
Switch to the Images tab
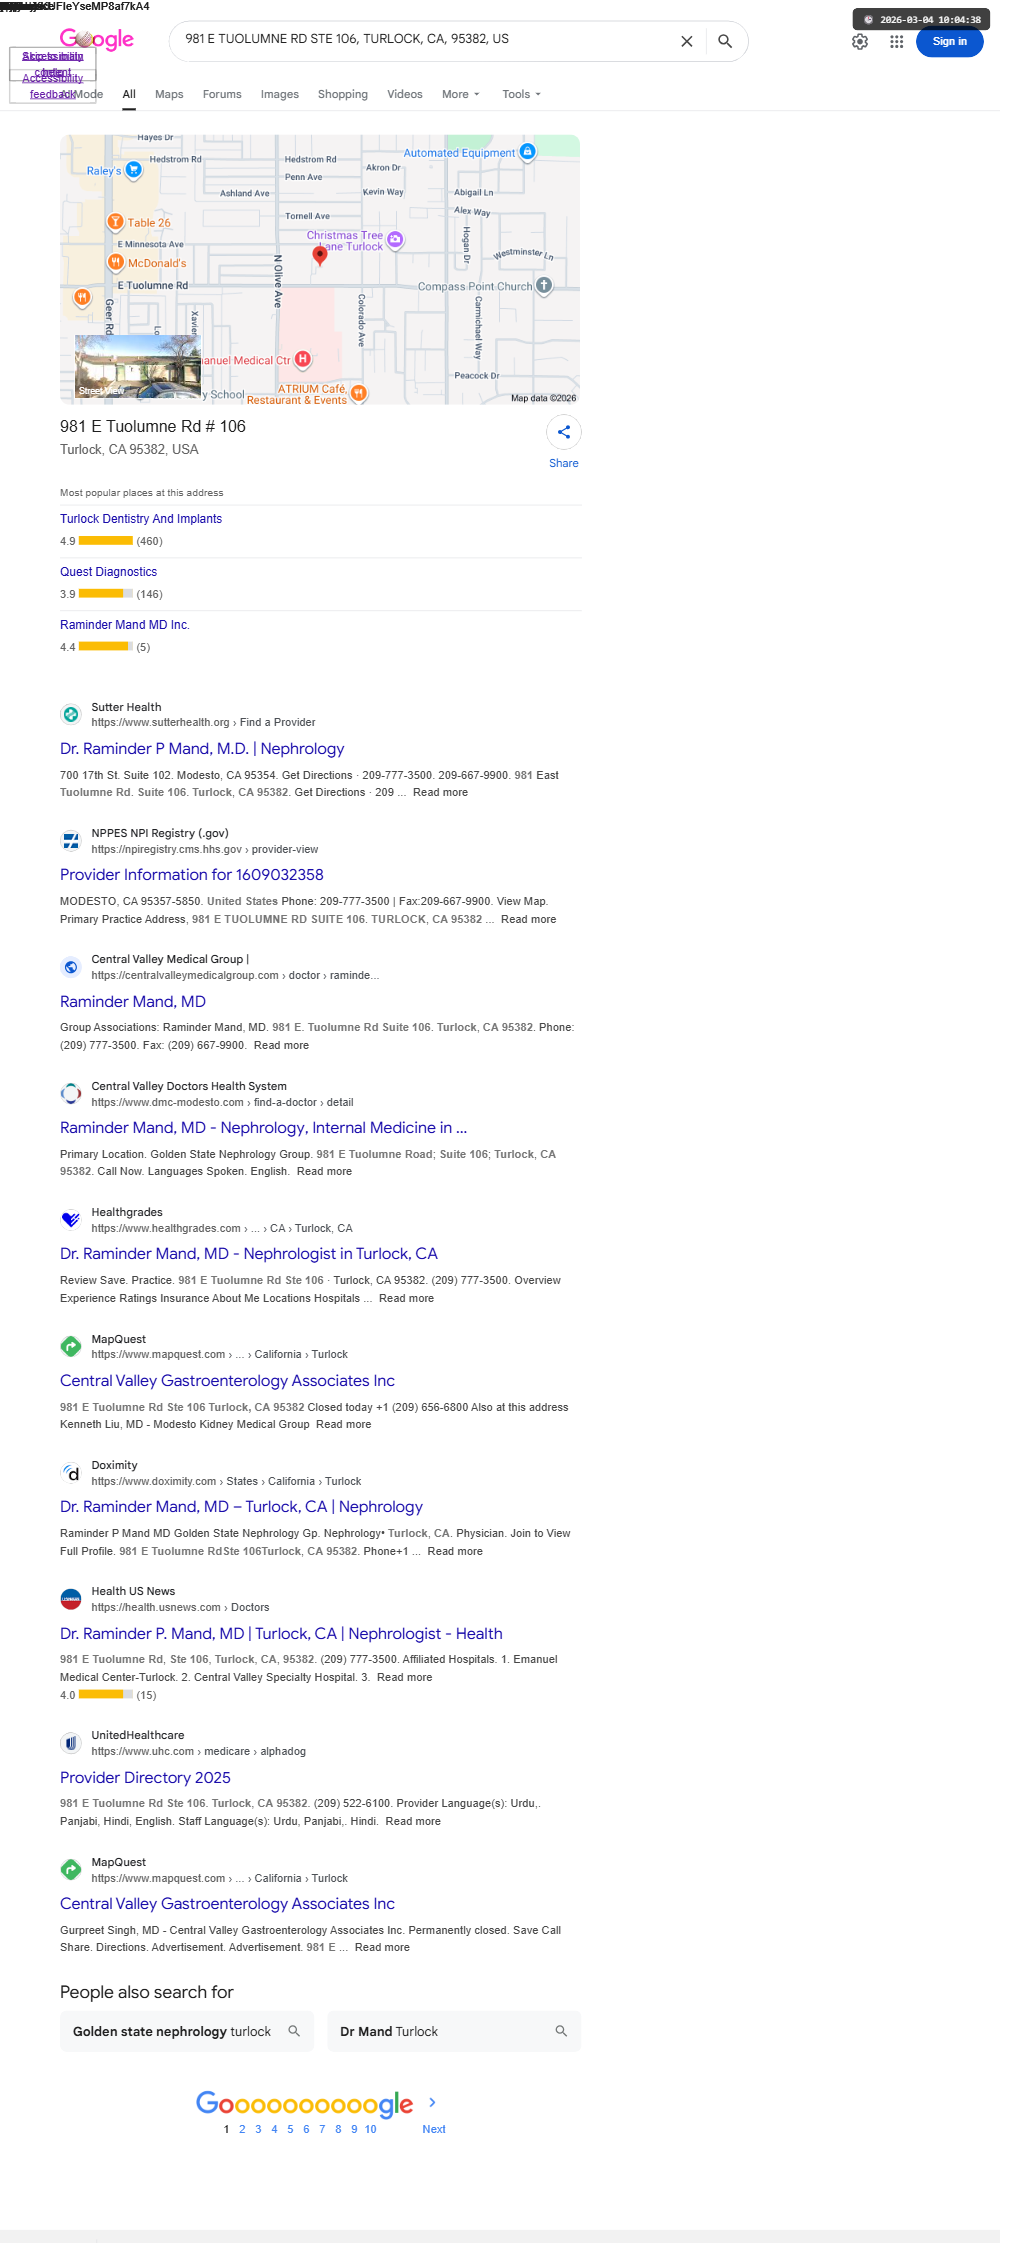coord(280,94)
